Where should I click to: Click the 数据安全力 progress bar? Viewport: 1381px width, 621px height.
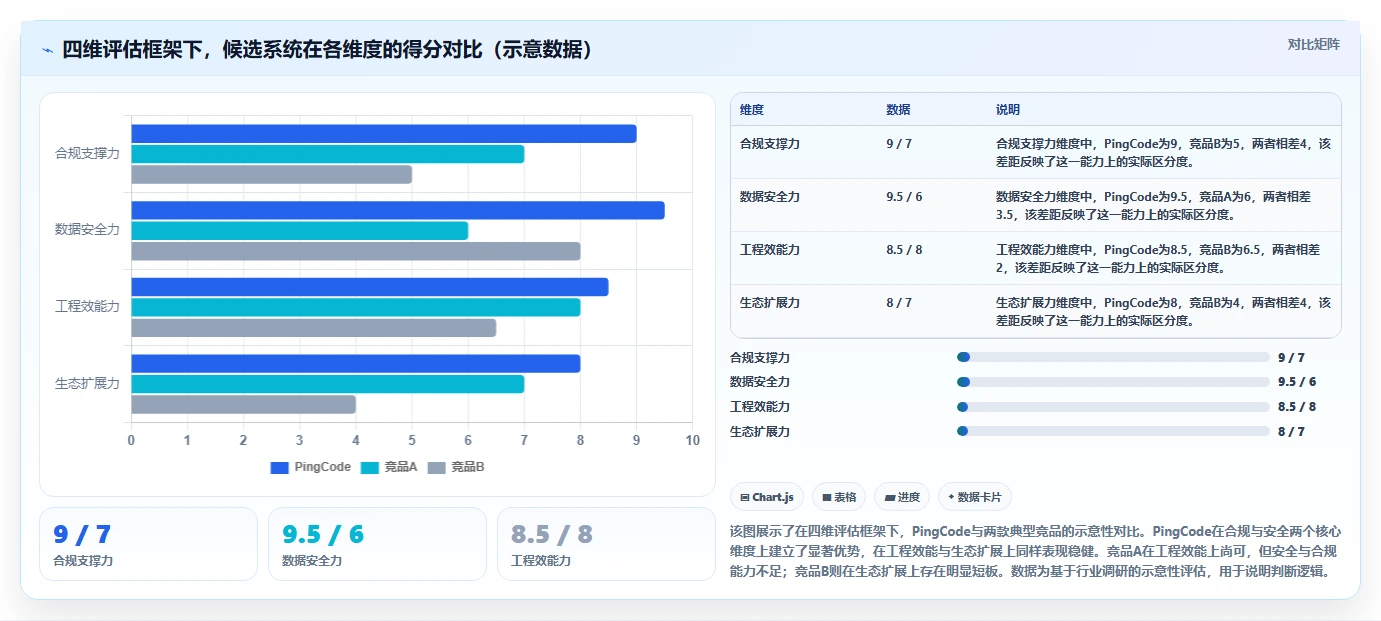pos(1113,382)
